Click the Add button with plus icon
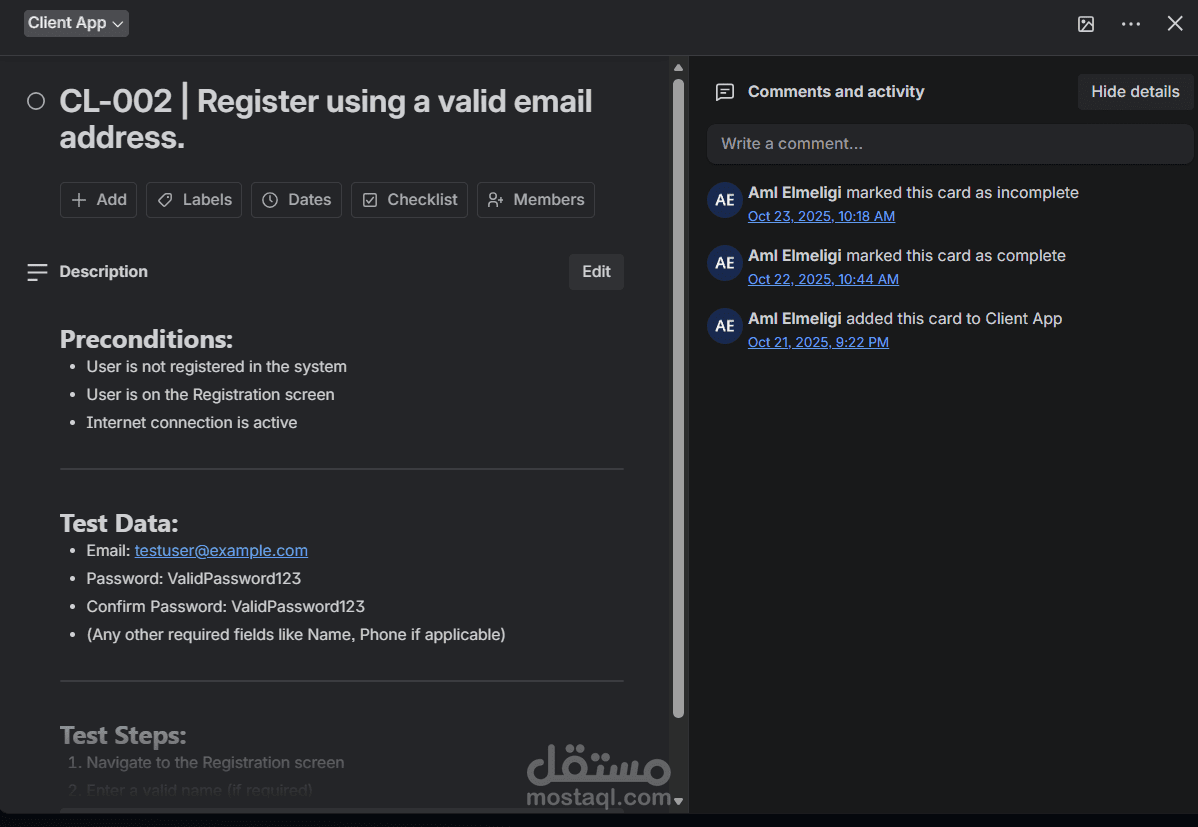The width and height of the screenshot is (1198, 827). click(x=98, y=200)
